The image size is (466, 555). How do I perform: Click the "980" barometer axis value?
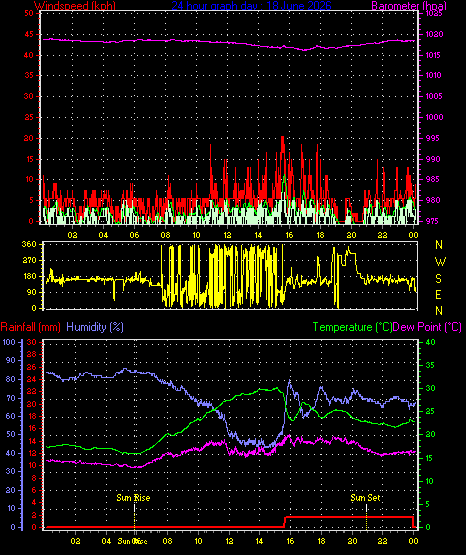433,200
